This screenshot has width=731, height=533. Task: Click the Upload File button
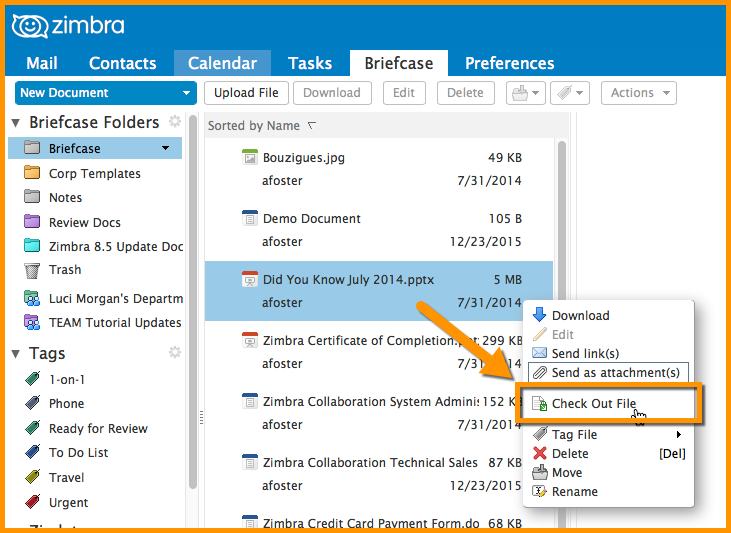[x=246, y=93]
